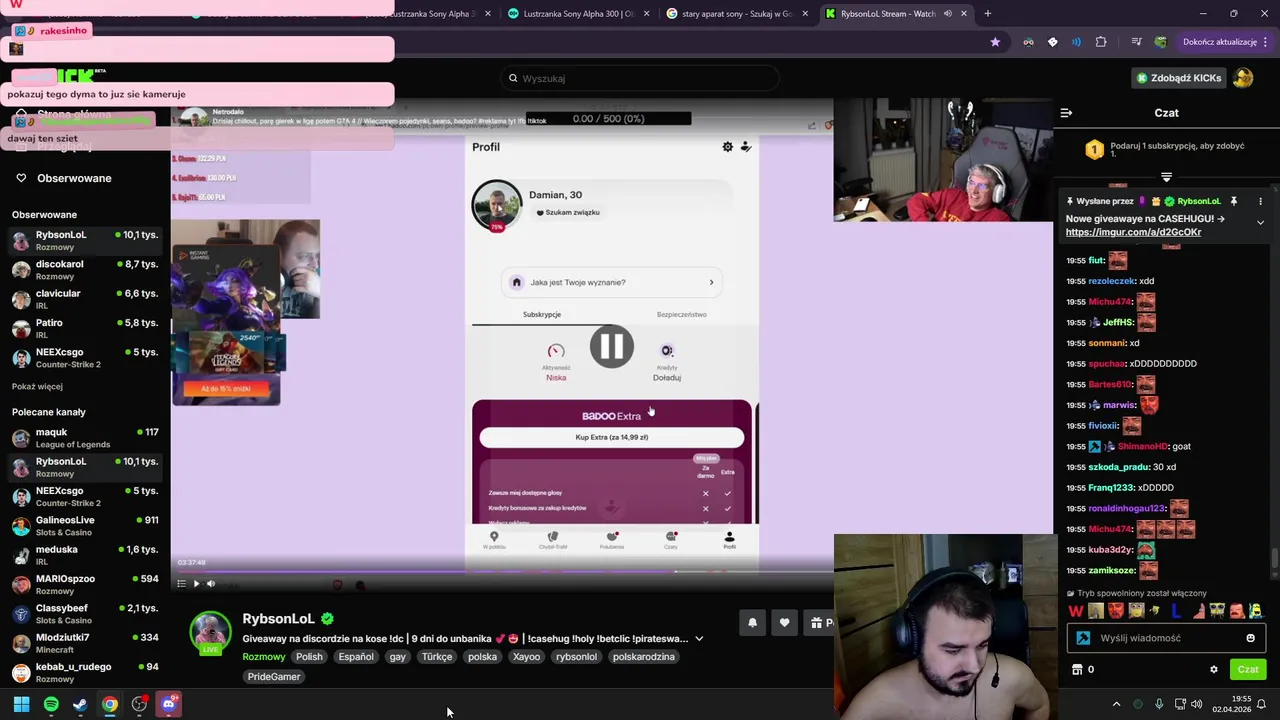Focus the Wyślij wiadomość chat input
1280x720 pixels.
coord(1168,638)
